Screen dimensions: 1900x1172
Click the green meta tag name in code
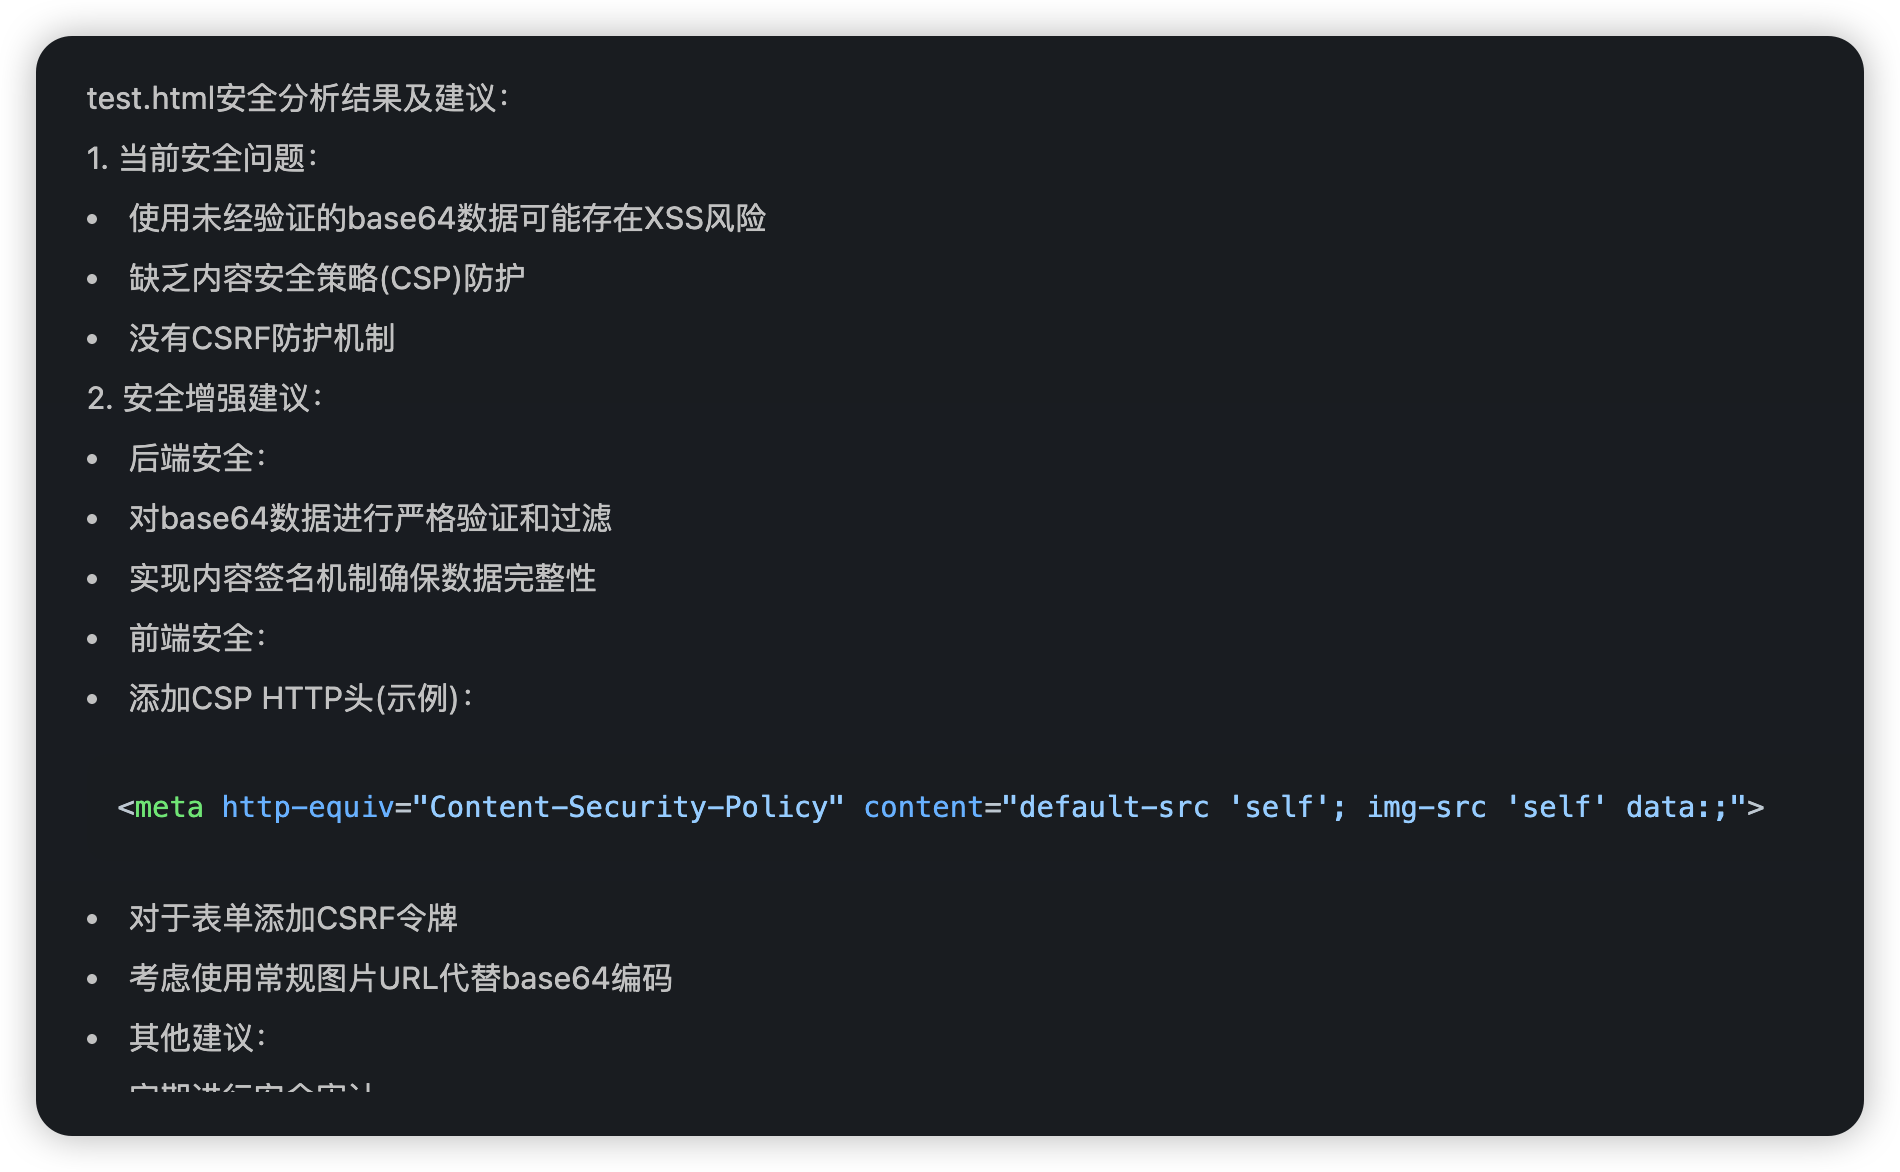168,807
